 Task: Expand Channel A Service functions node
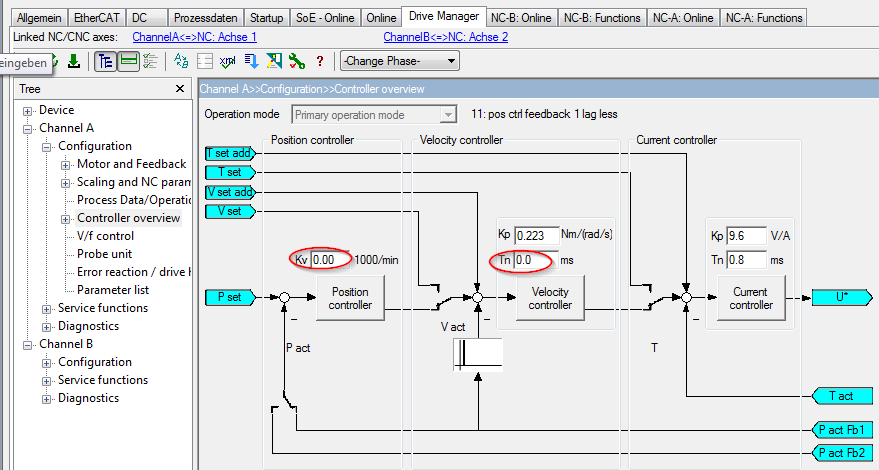47,309
